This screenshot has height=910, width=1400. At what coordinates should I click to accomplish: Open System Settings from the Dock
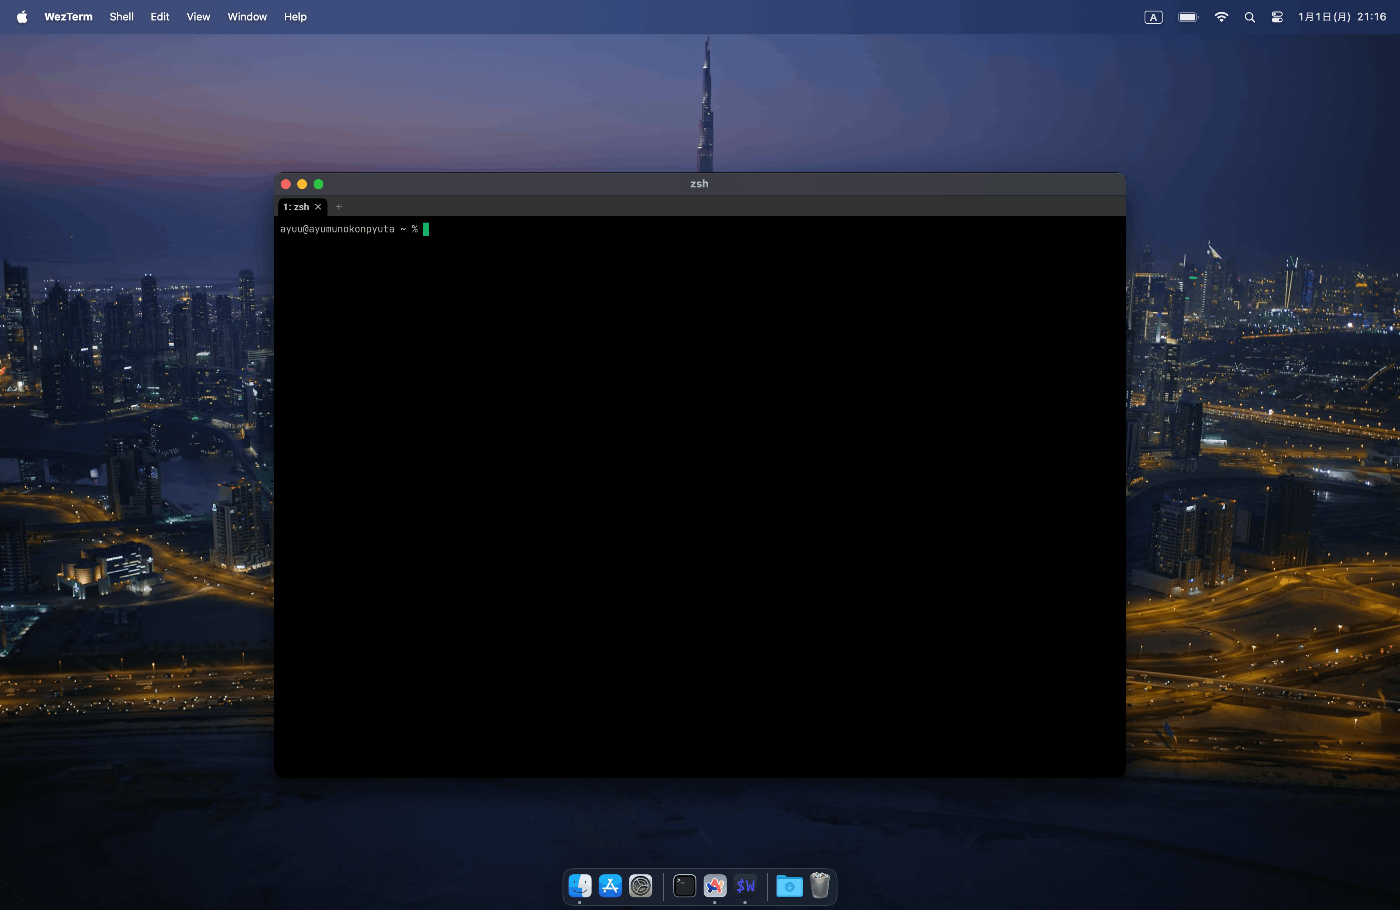point(640,886)
